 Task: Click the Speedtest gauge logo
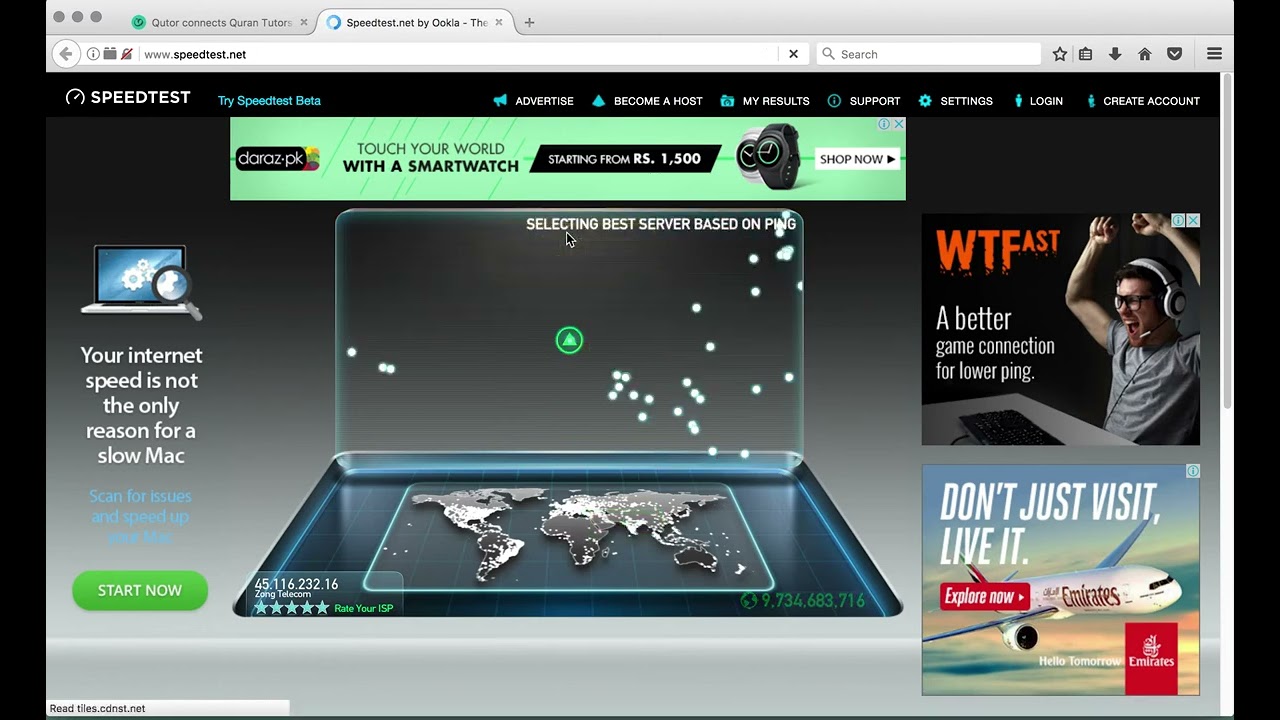click(75, 98)
